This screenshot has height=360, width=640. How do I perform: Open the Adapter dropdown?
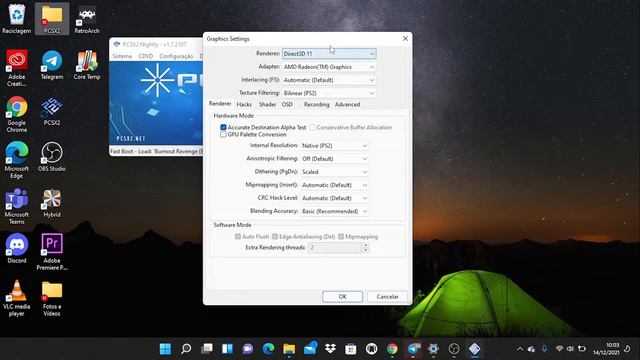point(329,67)
